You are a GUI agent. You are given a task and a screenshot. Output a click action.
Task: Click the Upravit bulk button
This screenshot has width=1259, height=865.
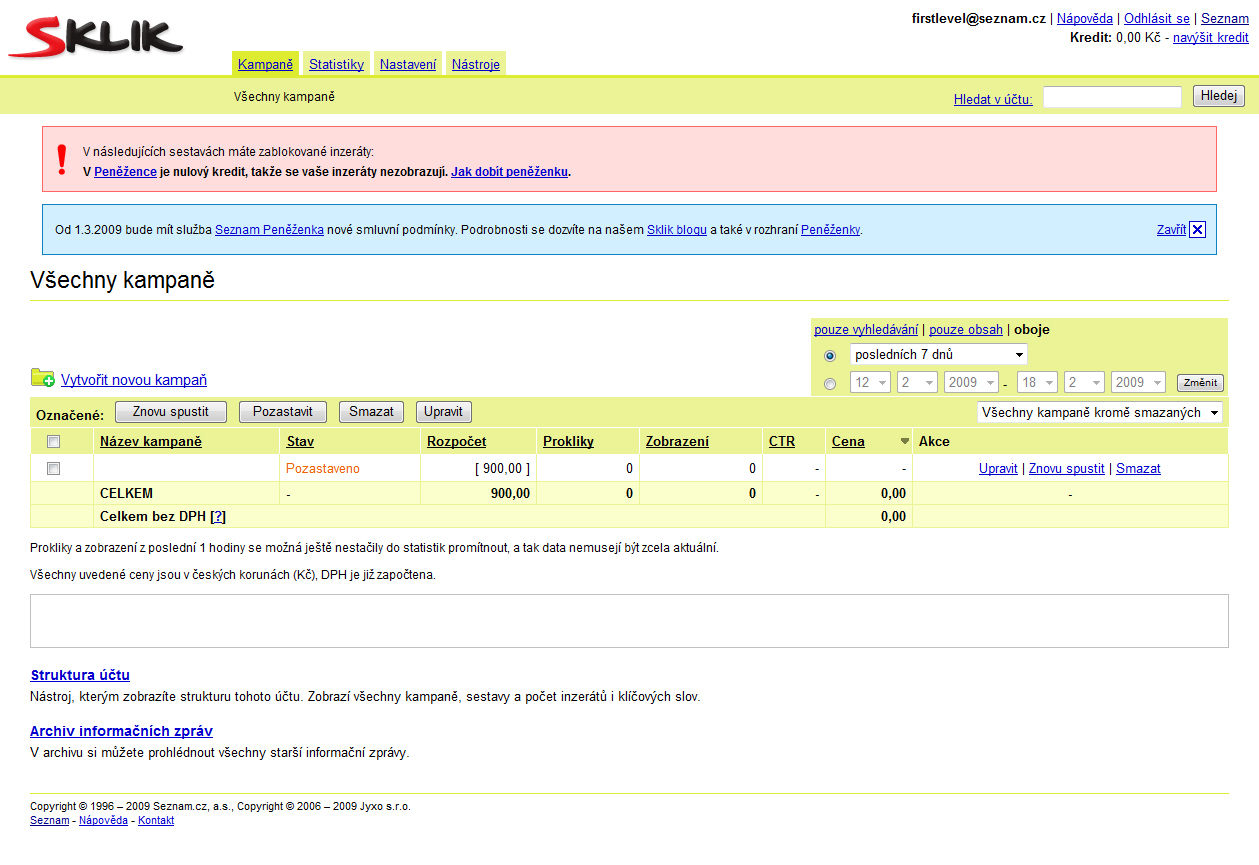[443, 411]
